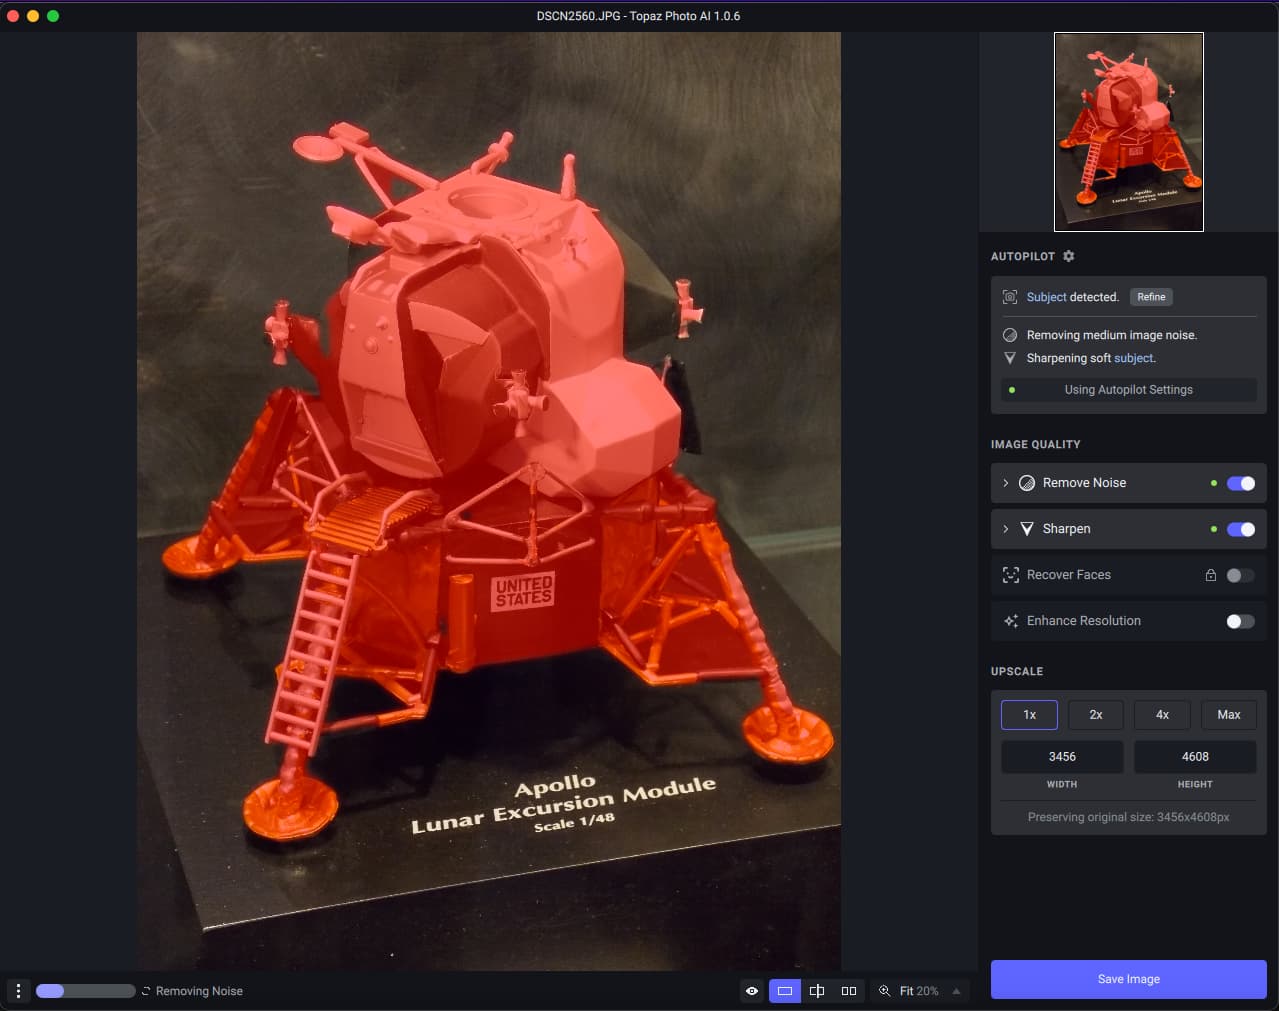Switch to side-by-side comparison view
The height and width of the screenshot is (1011, 1279).
pos(849,991)
